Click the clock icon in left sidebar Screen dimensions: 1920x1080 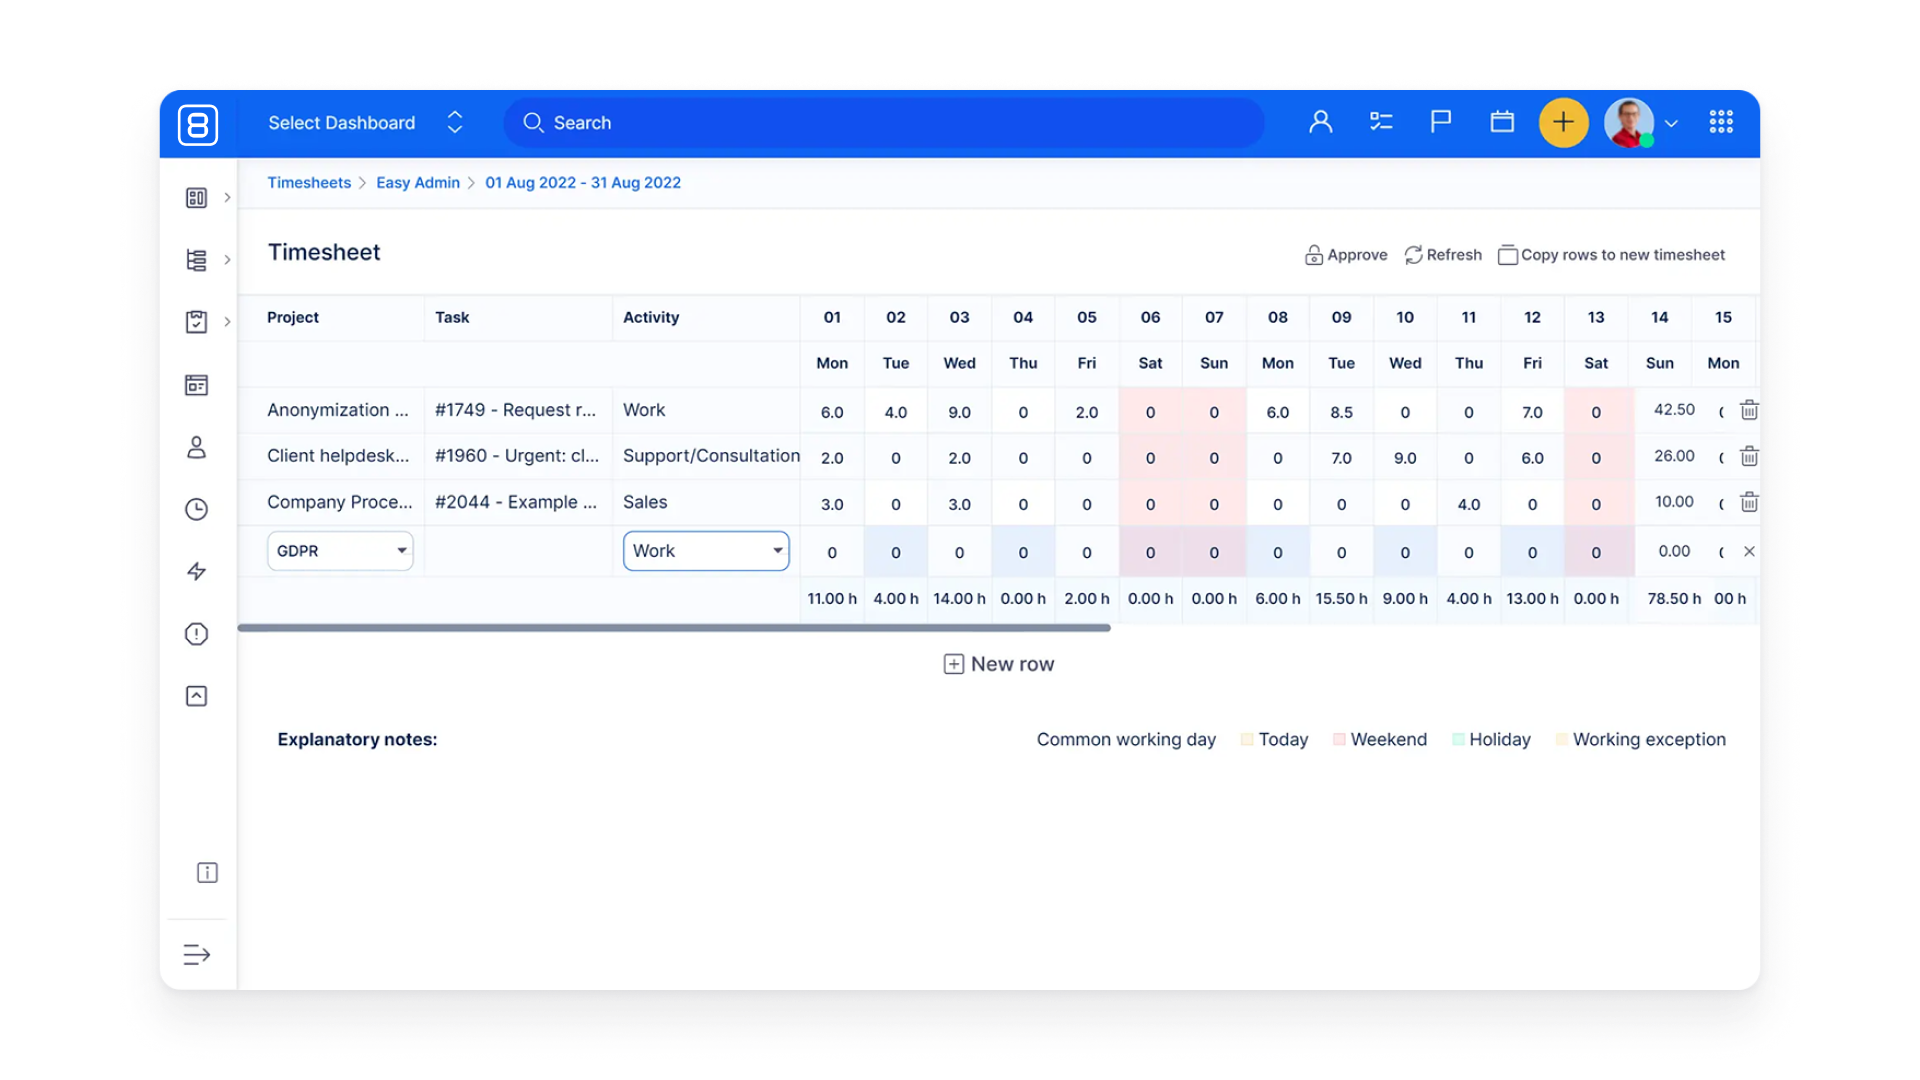197,510
